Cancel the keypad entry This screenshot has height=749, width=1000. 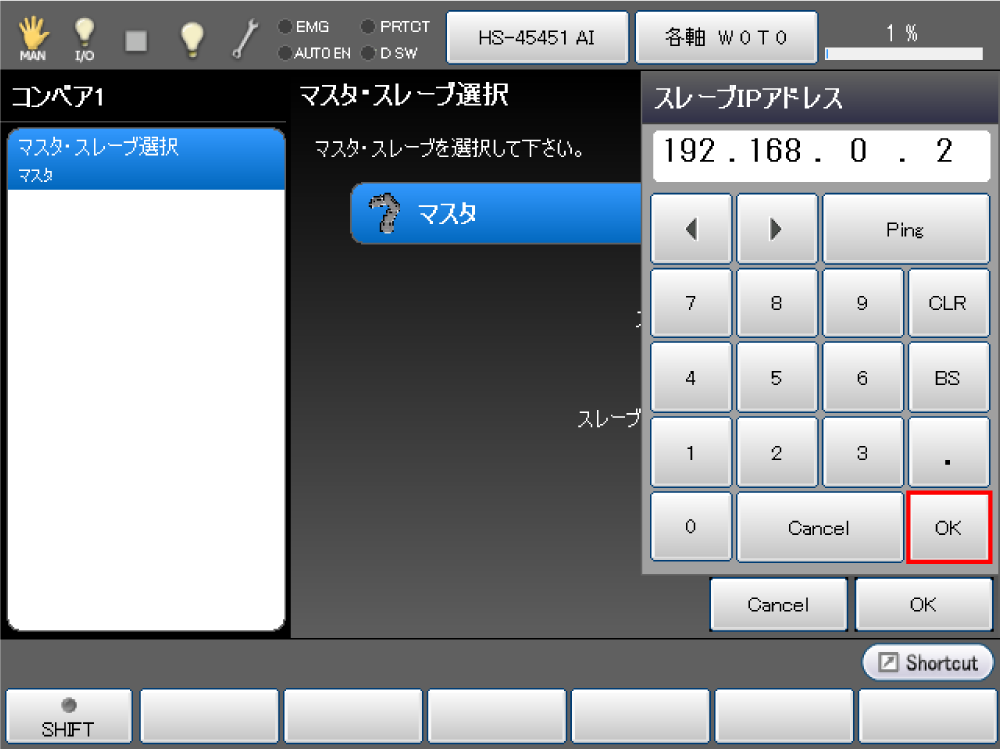(819, 528)
